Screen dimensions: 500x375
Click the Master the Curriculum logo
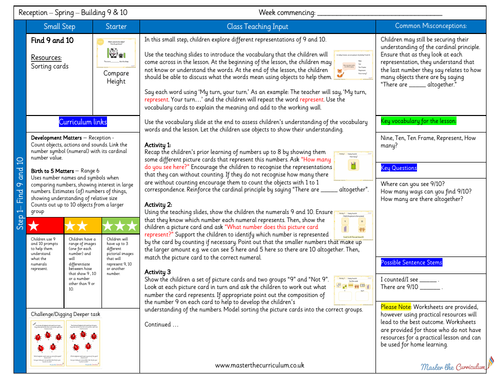pos(457,365)
